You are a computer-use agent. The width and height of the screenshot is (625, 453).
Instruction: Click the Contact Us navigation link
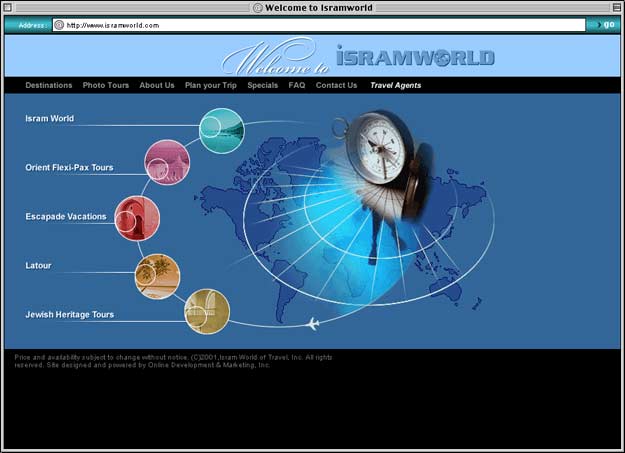[336, 86]
